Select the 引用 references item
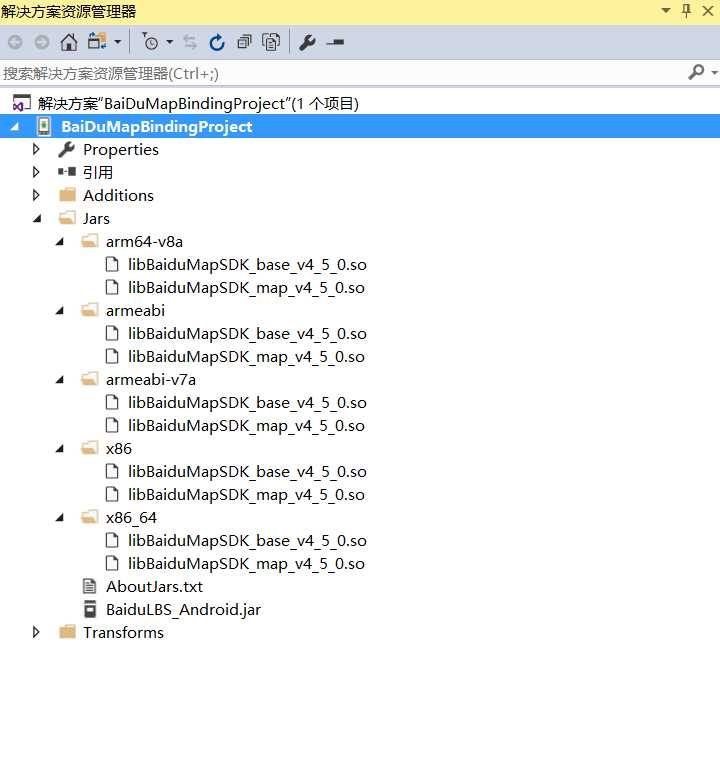Screen dimensions: 720x764 point(98,172)
